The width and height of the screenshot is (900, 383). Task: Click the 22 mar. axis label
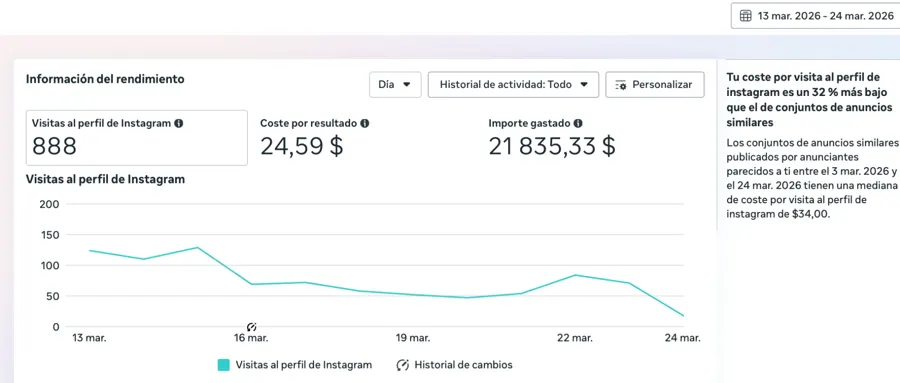(x=575, y=338)
